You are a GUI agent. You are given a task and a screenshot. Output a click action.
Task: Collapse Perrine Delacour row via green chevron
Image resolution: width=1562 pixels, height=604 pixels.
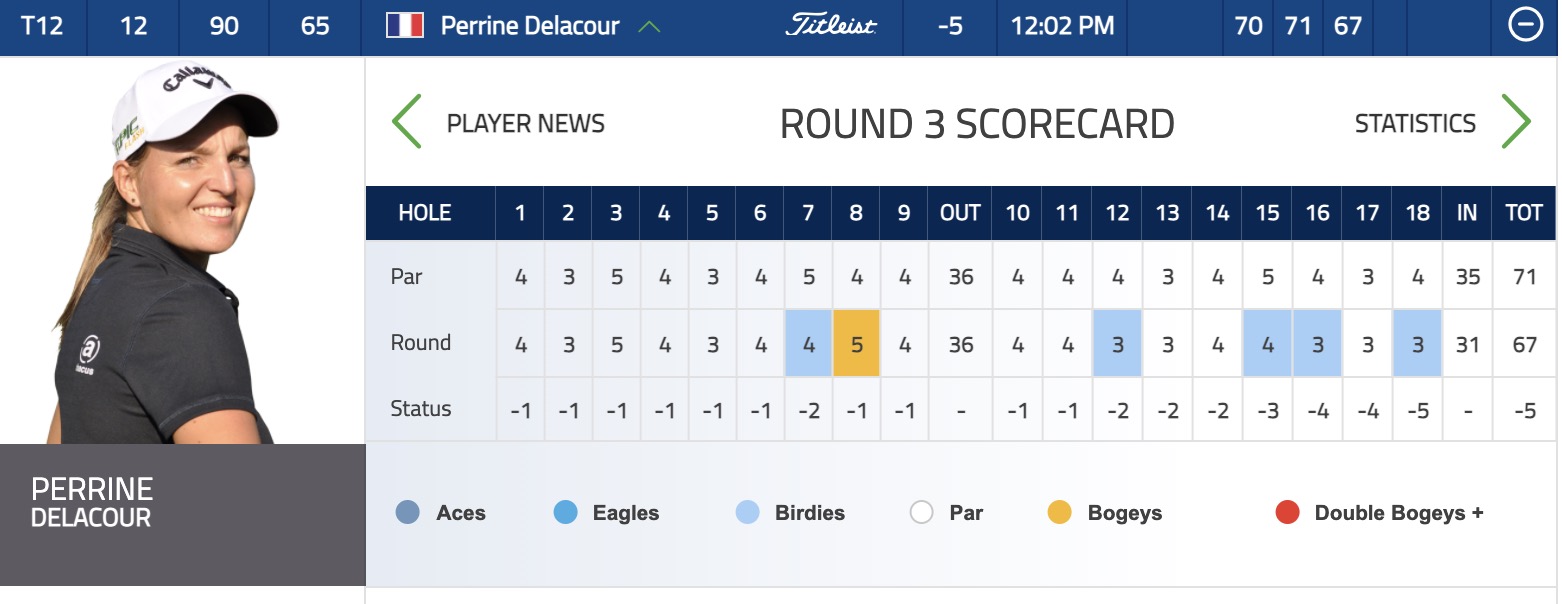[x=649, y=26]
